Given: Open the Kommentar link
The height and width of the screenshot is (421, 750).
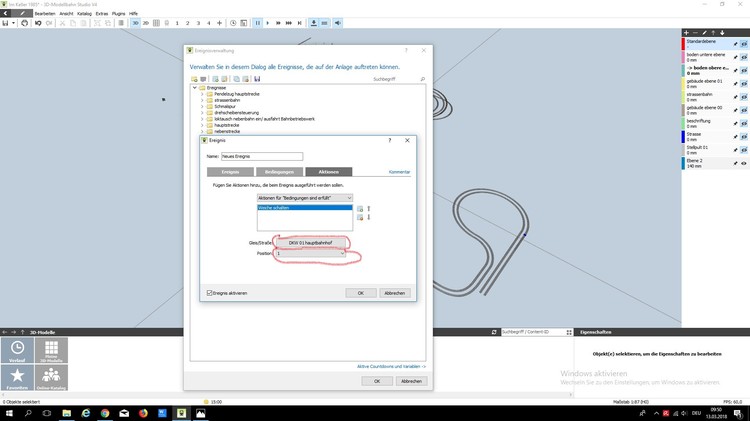Looking at the screenshot, I should tap(399, 172).
